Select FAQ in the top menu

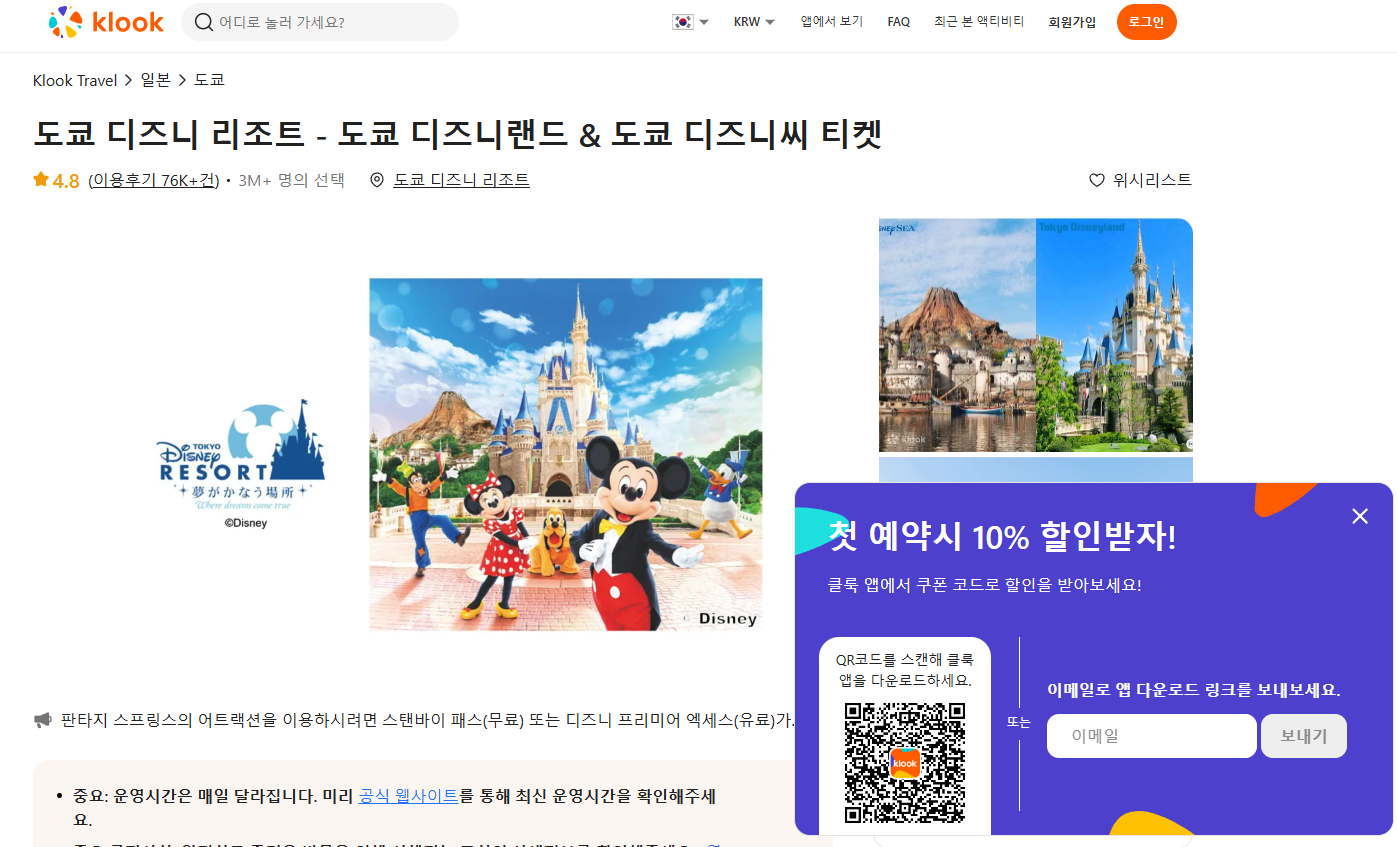(x=898, y=21)
